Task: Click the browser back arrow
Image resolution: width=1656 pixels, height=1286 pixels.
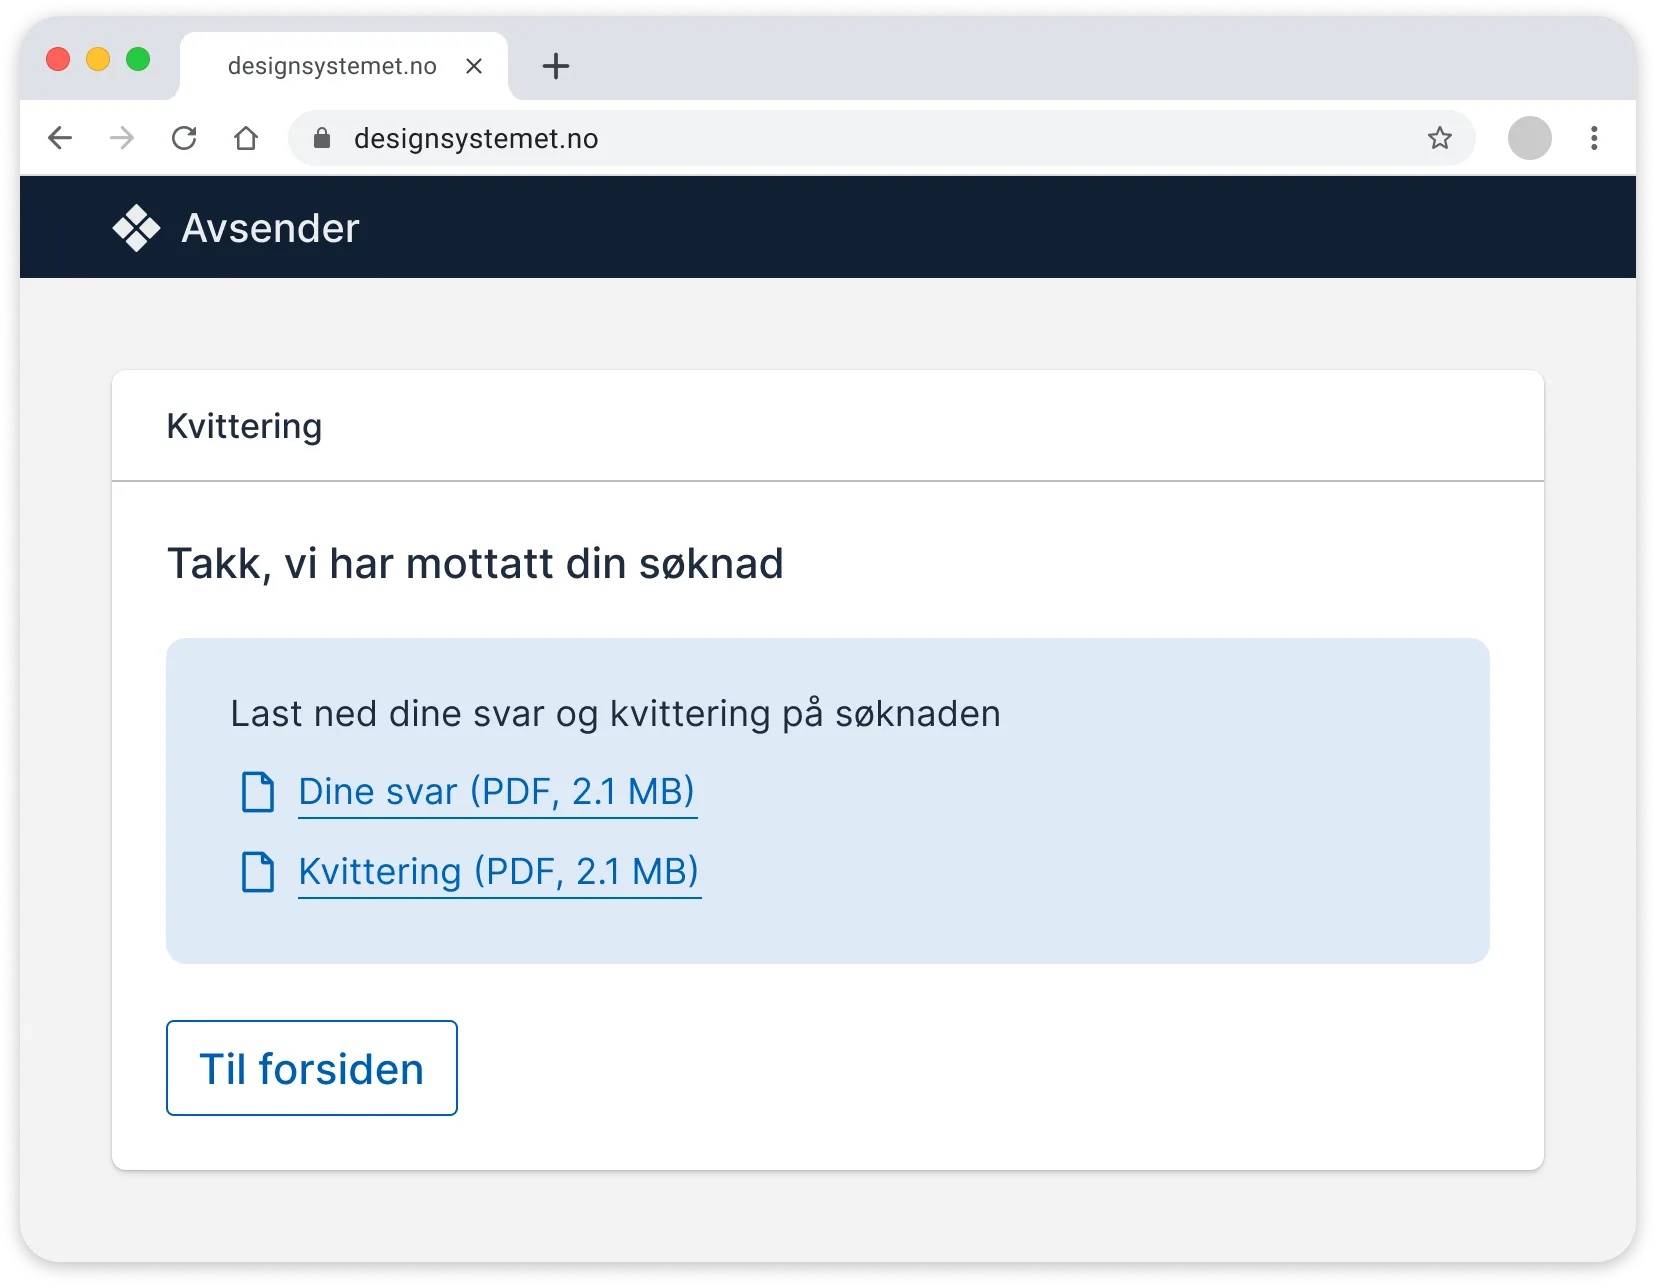Action: coord(60,138)
